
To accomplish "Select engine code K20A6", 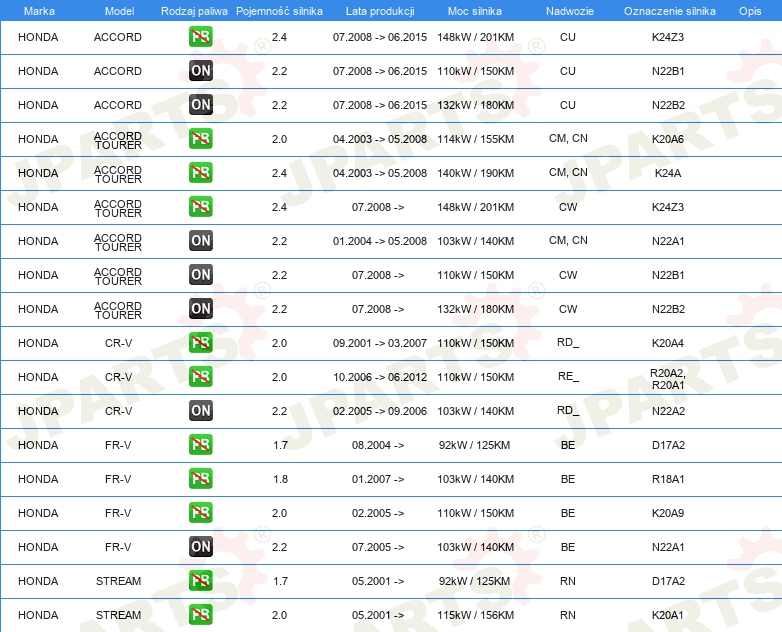I will (x=668, y=139).
